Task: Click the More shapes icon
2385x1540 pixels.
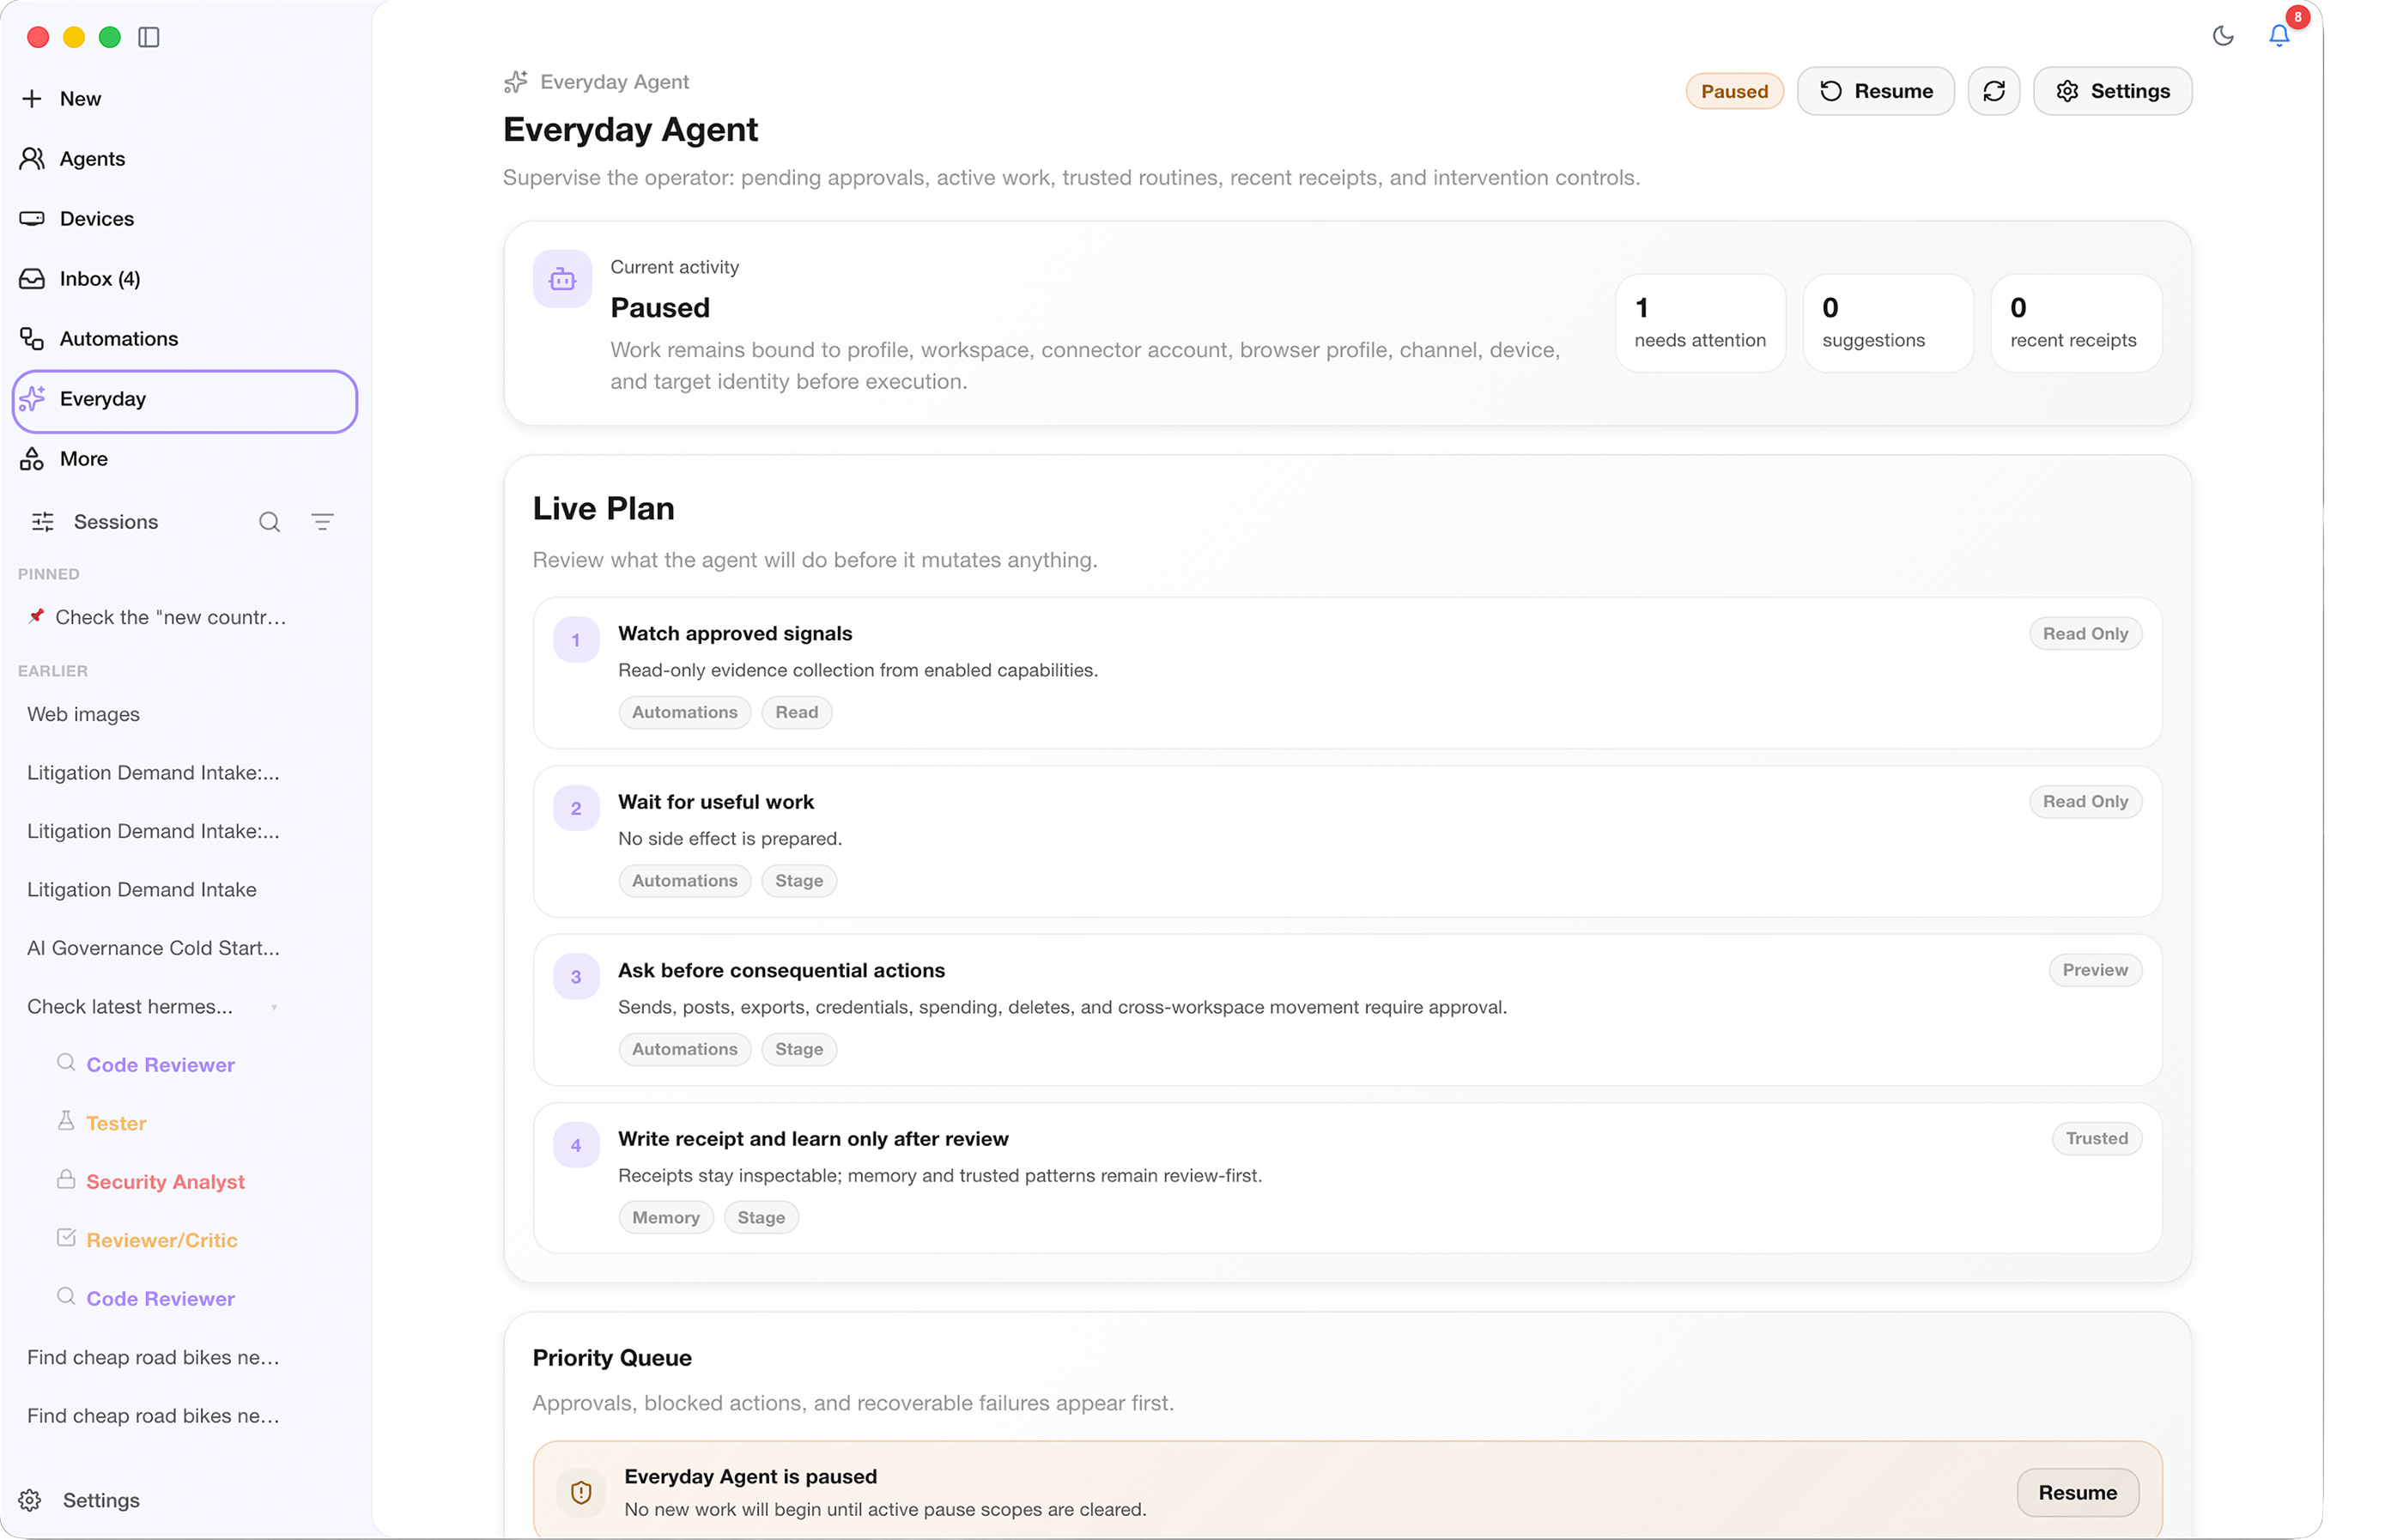Action: (x=32, y=458)
